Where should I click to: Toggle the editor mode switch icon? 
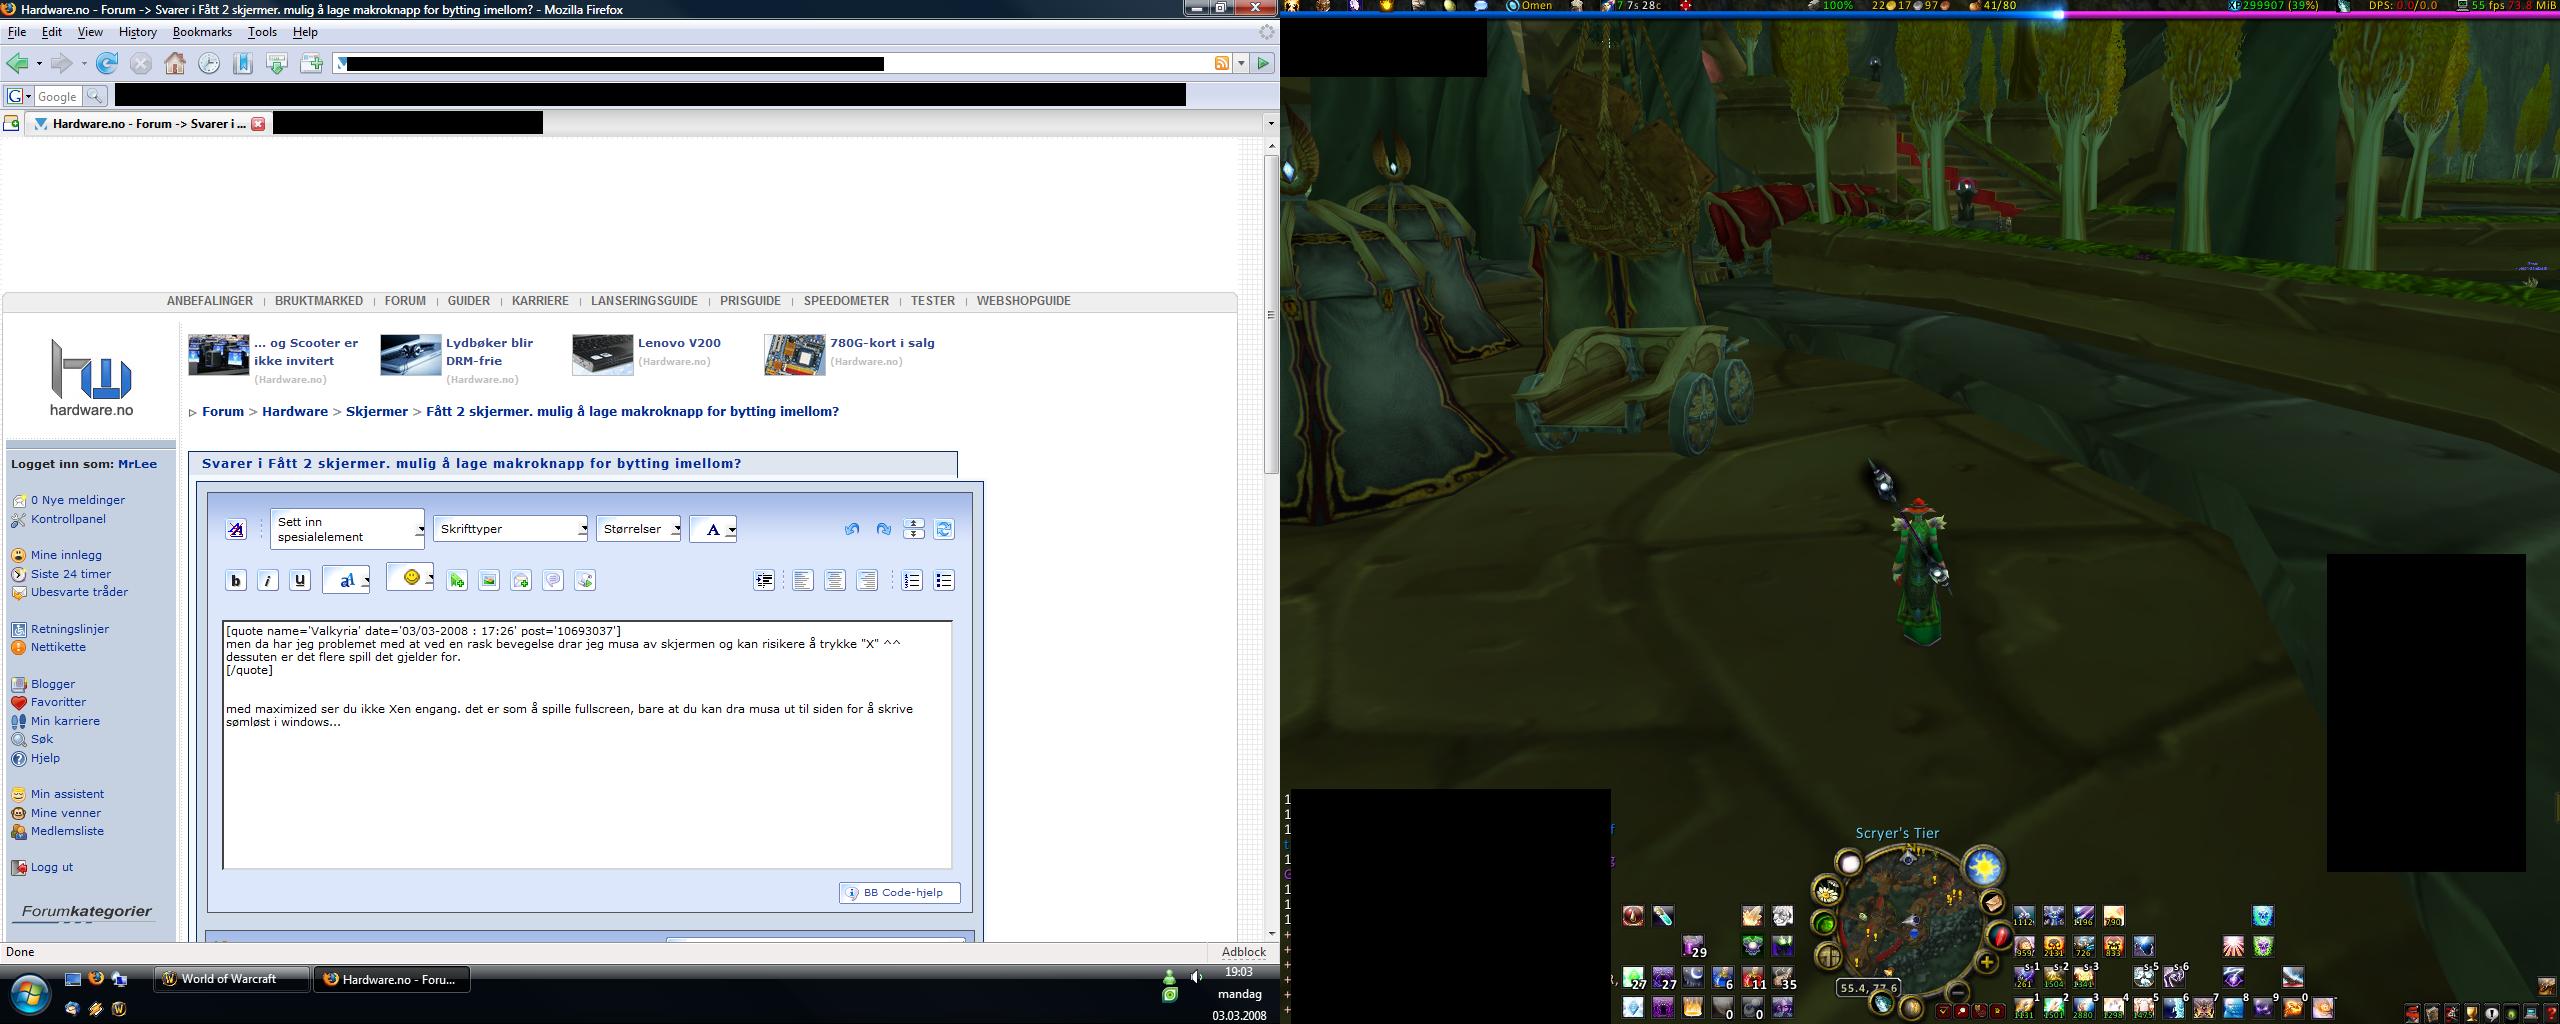click(944, 529)
